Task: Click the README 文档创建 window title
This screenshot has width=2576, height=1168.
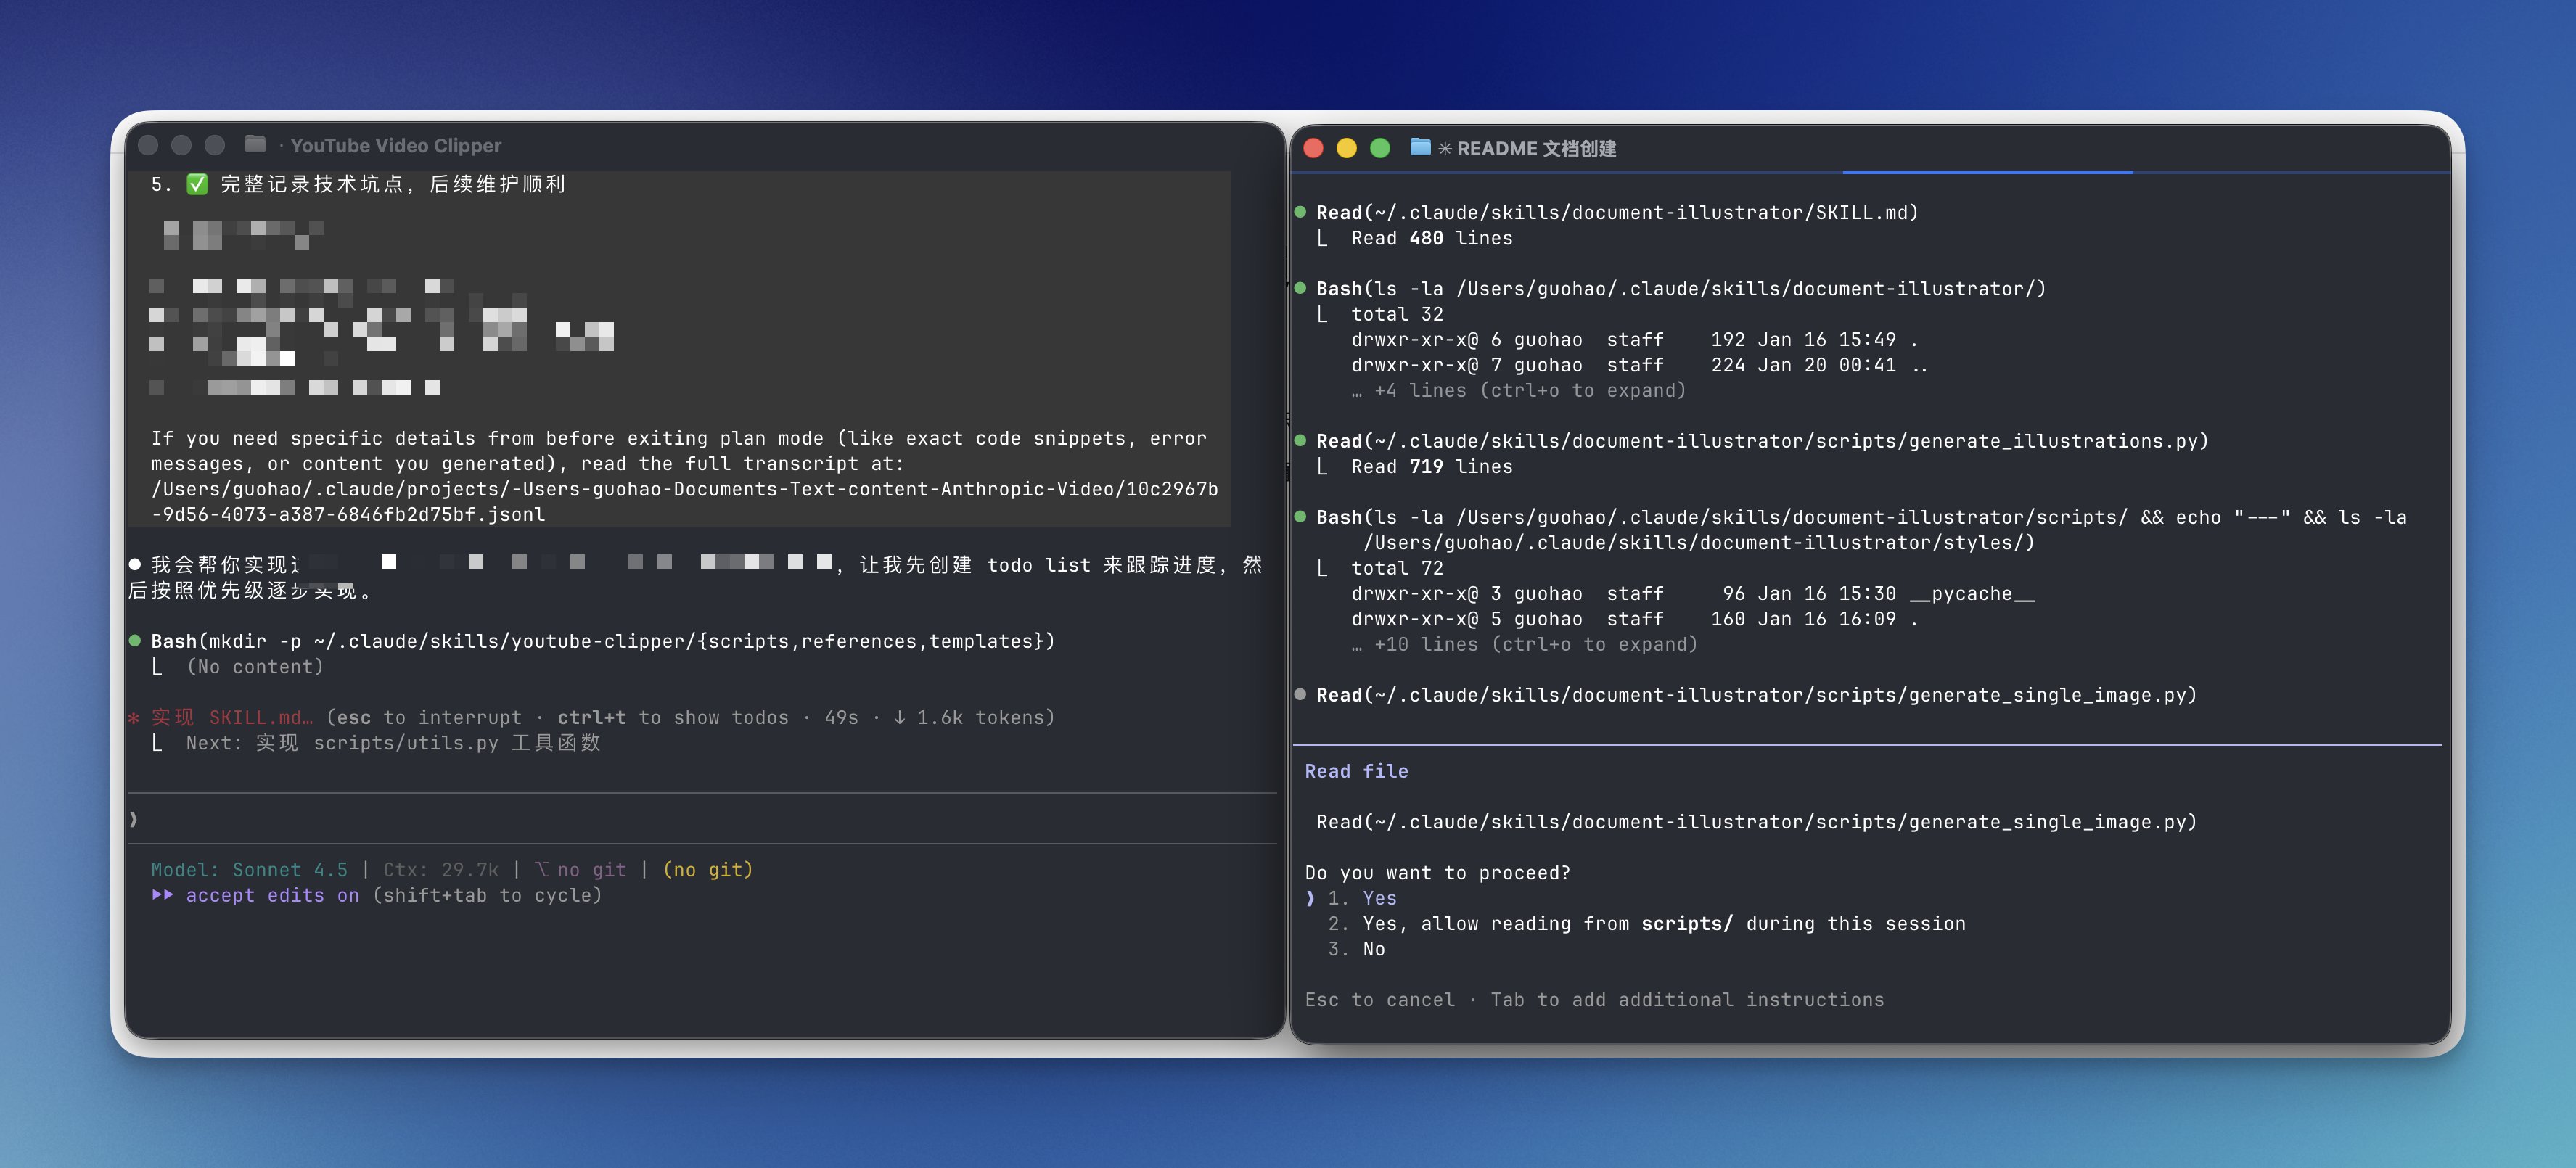Action: [1535, 149]
